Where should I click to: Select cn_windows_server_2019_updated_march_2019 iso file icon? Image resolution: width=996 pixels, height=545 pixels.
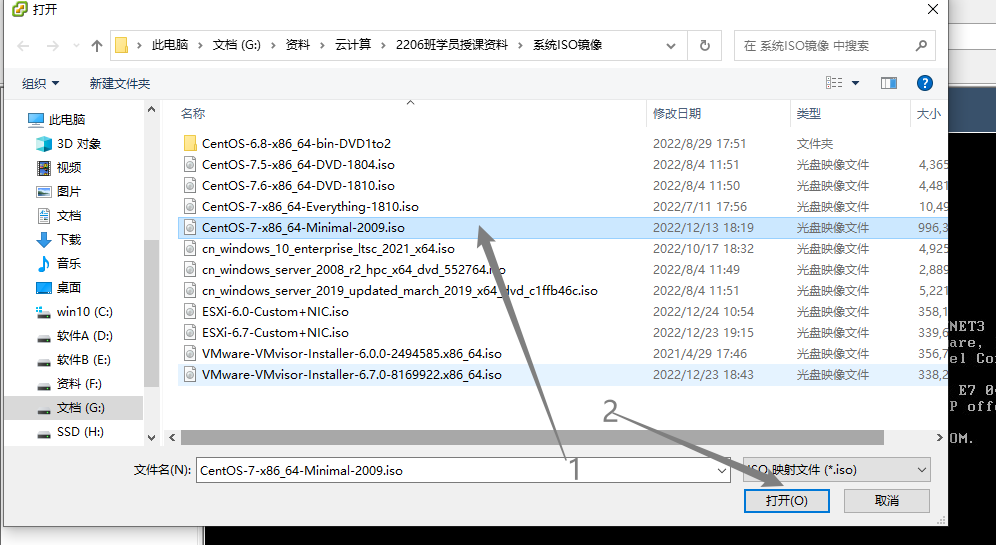189,290
